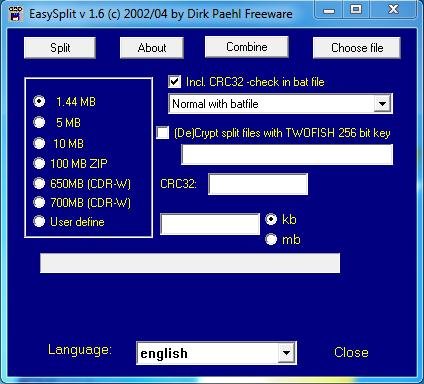
Task: Select 100 MB ZIP radio option
Action: [39, 163]
